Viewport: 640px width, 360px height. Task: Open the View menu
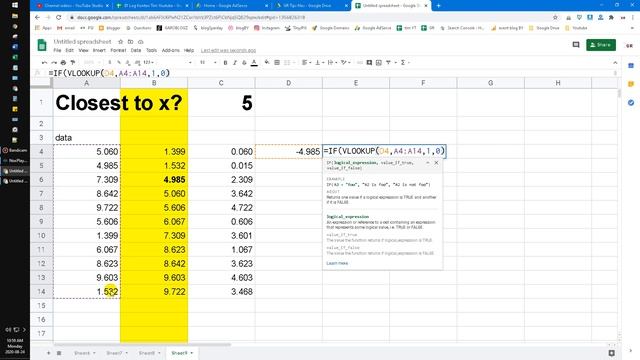tap(83, 50)
